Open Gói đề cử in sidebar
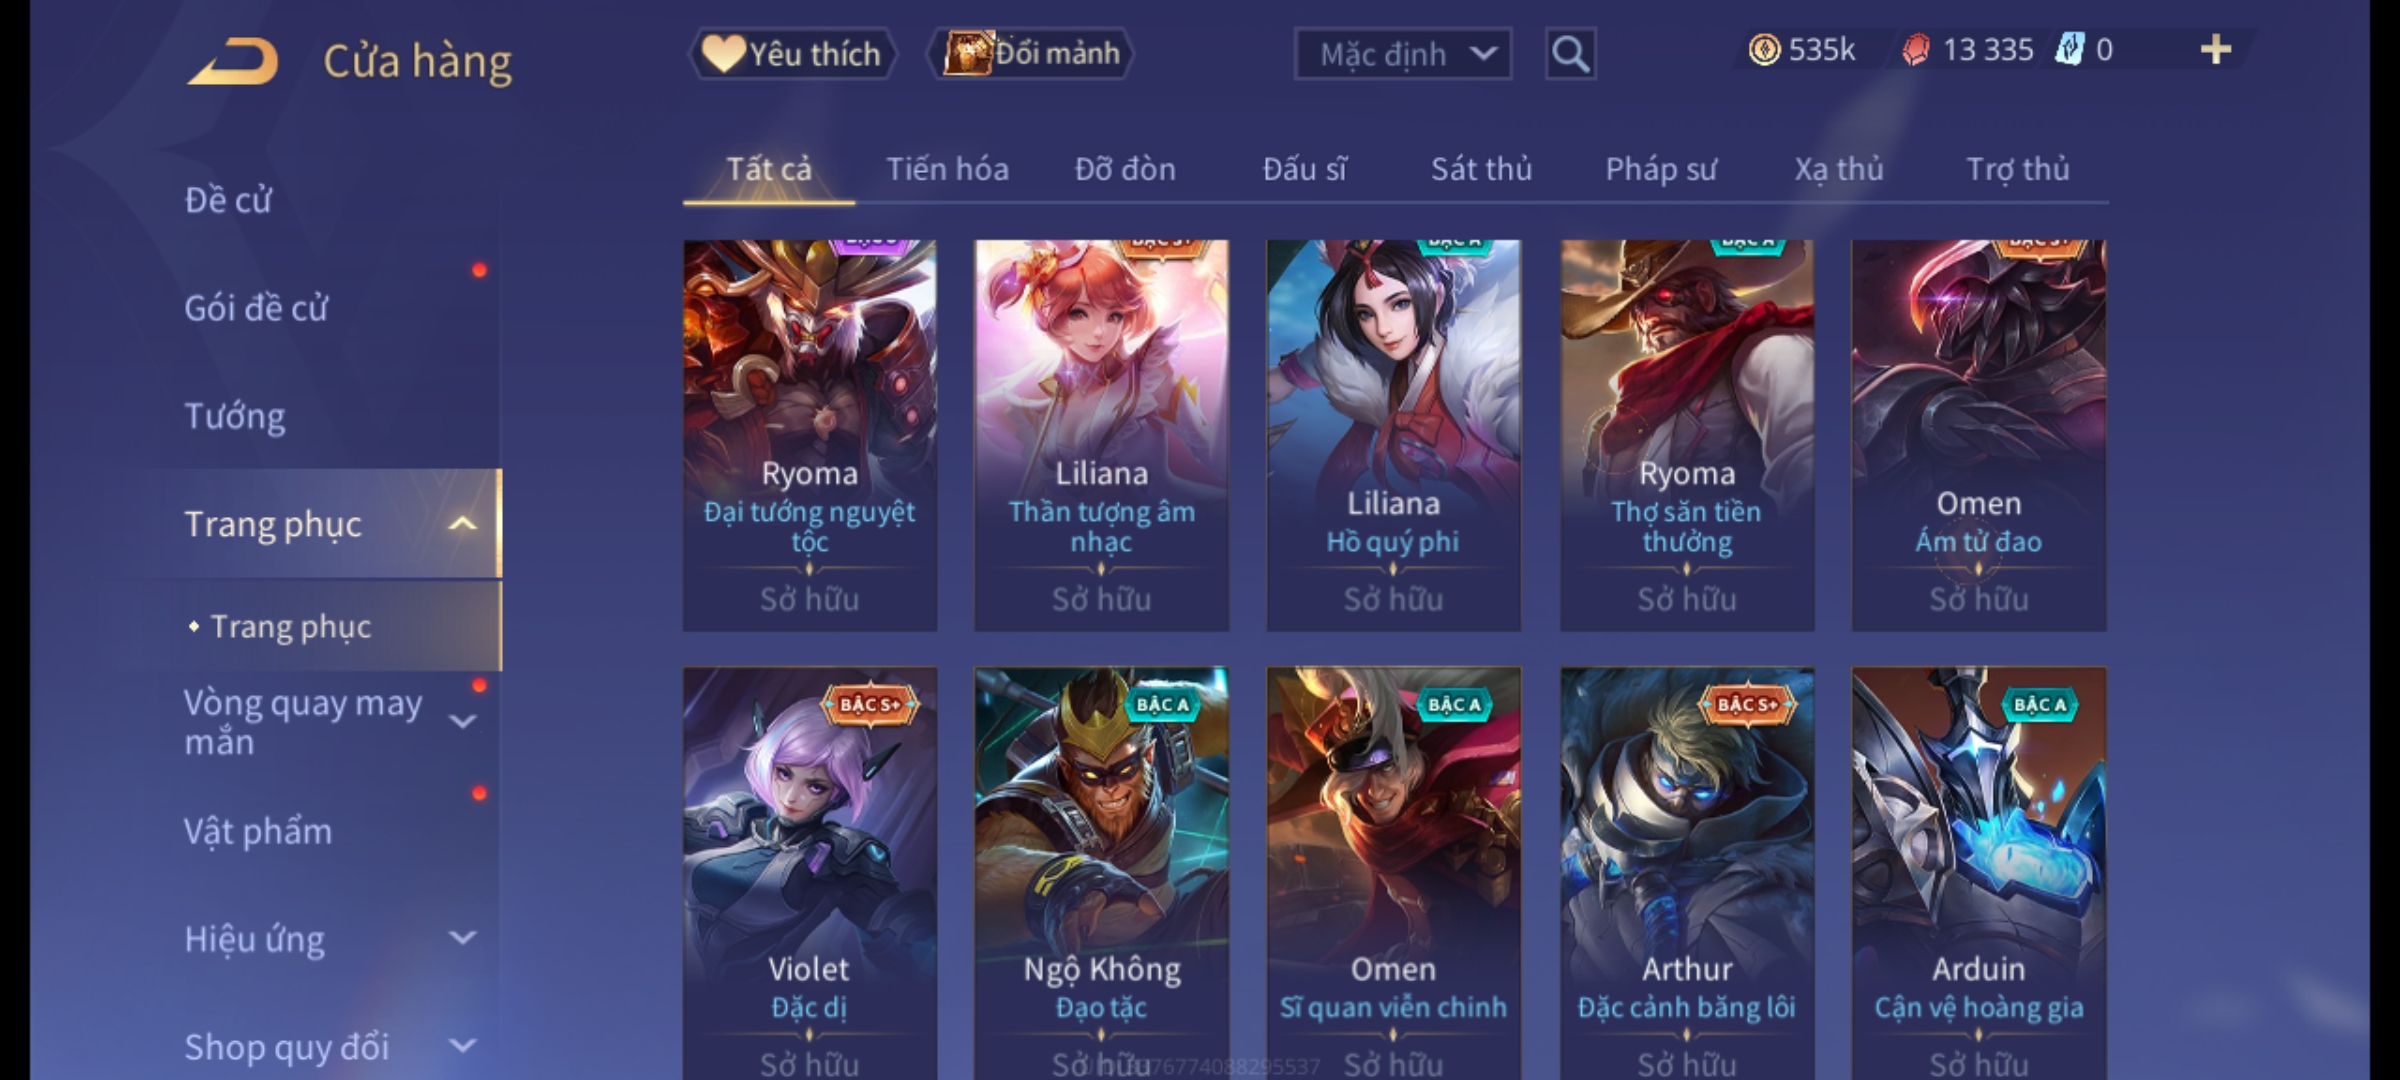 (256, 308)
